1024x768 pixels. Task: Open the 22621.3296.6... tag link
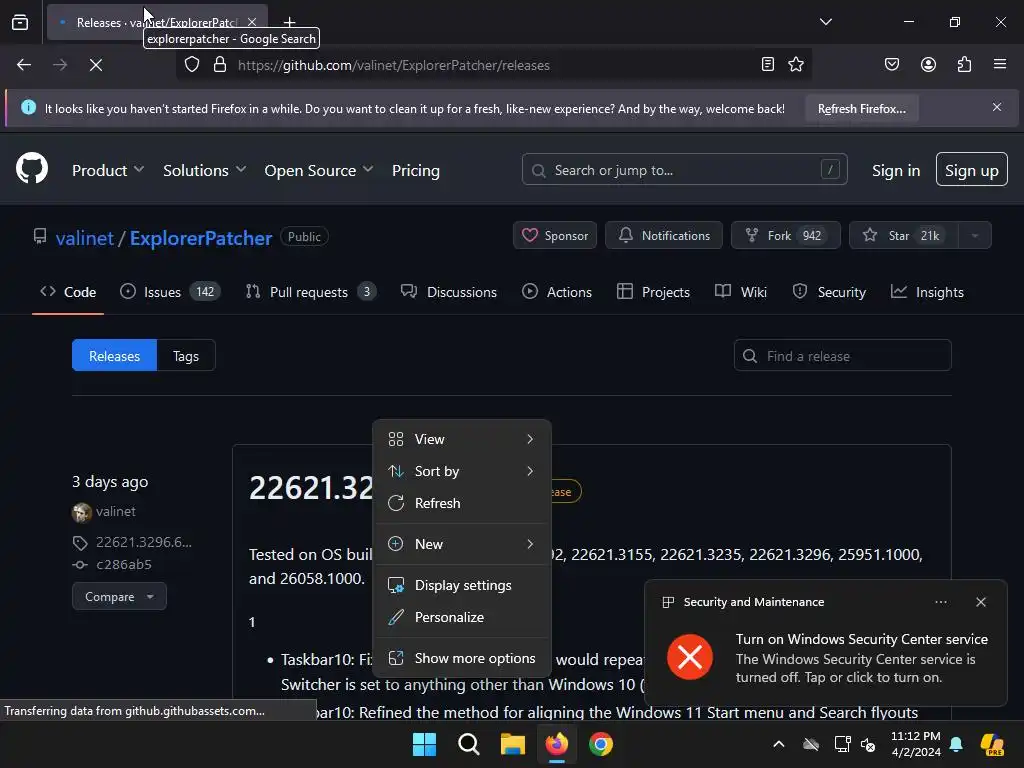(144, 542)
